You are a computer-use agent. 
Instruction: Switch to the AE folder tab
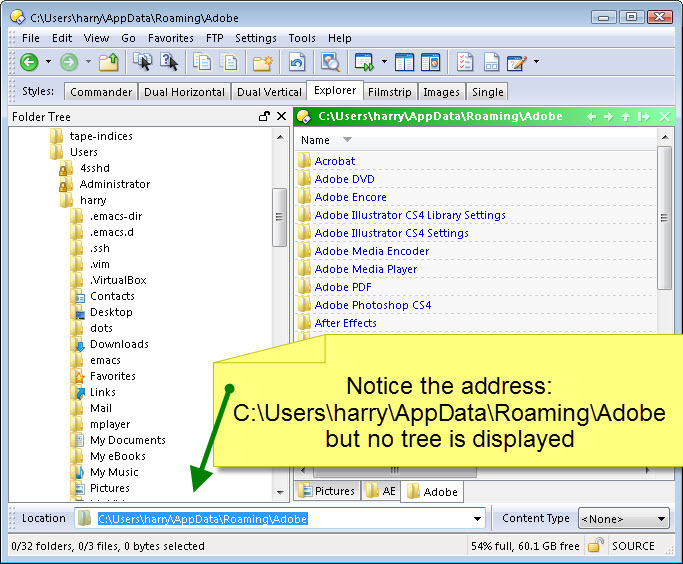[x=381, y=491]
